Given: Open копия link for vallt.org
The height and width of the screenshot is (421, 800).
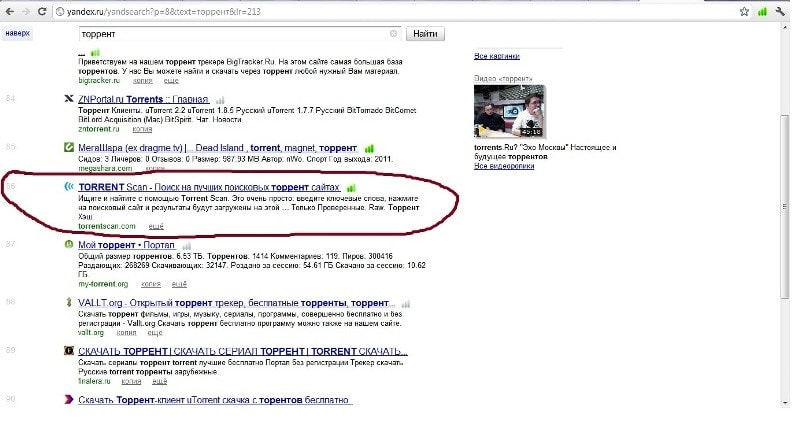Looking at the screenshot, I should pos(127,332).
